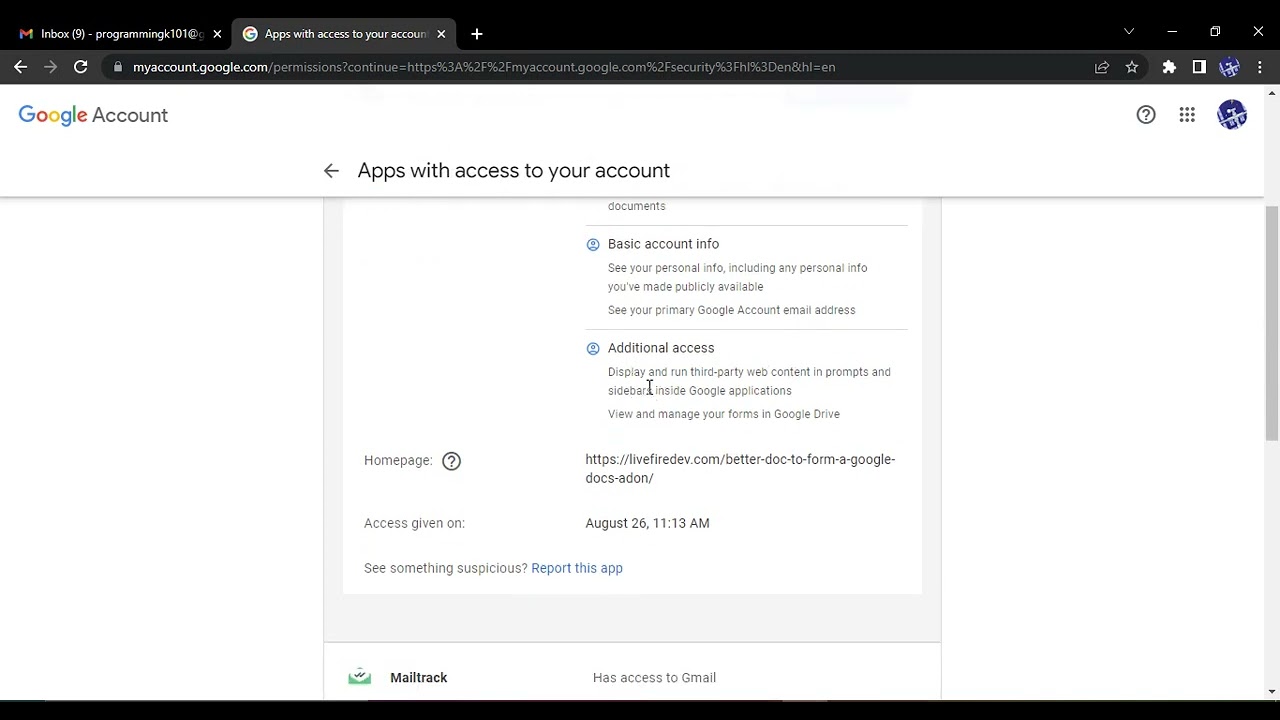
Task: Click the Basic account info icon
Action: click(593, 244)
